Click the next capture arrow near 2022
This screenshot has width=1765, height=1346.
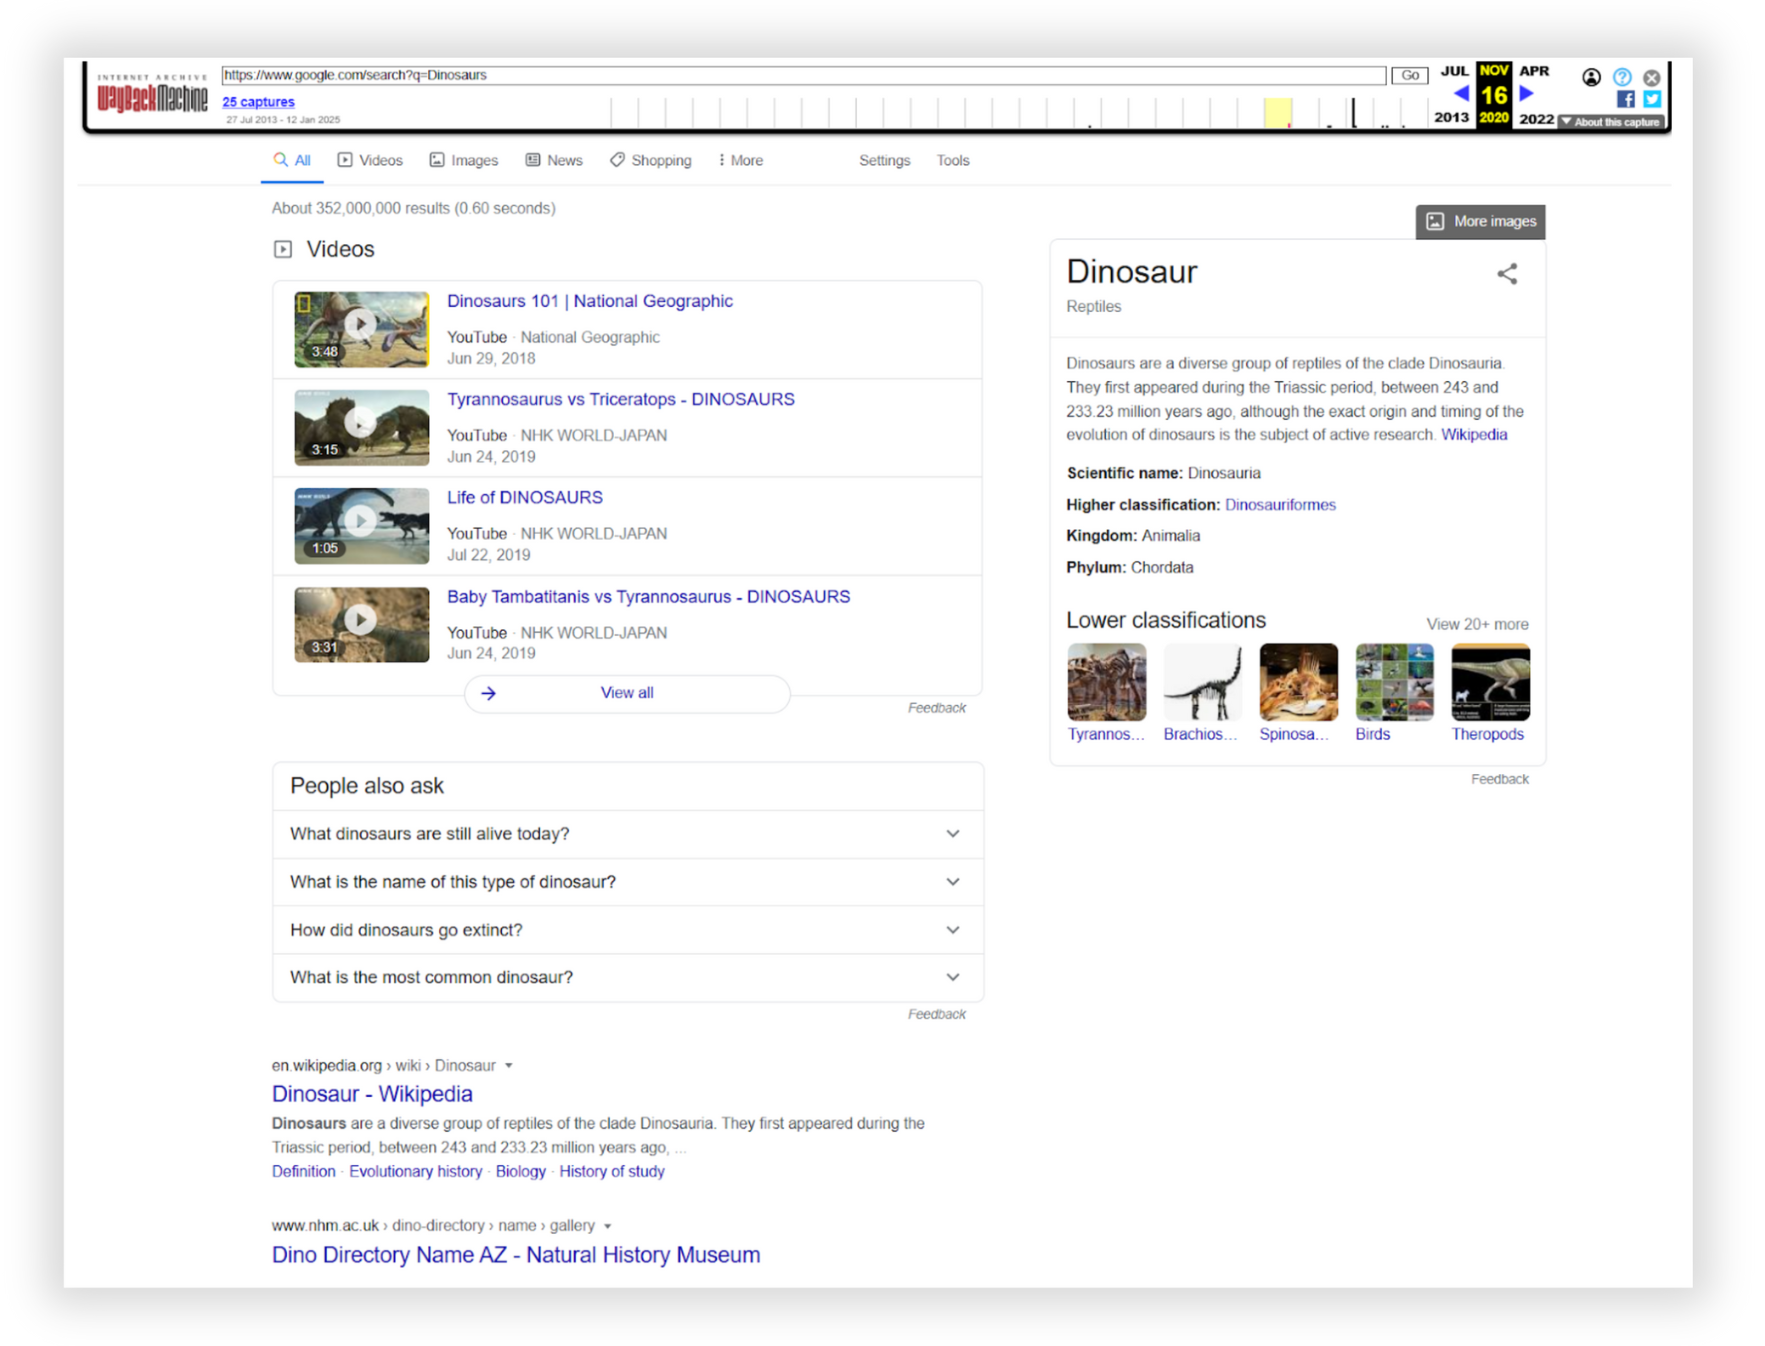click(1527, 93)
